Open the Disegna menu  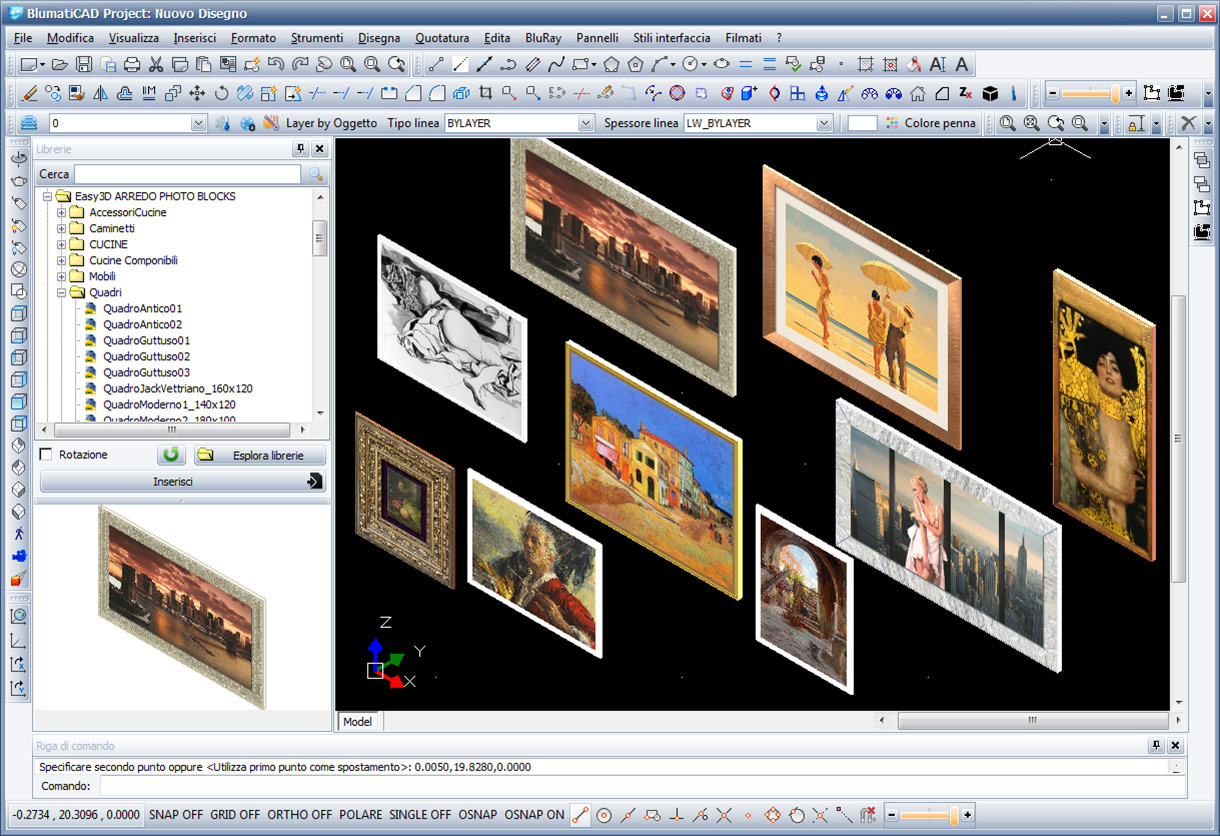coord(378,38)
